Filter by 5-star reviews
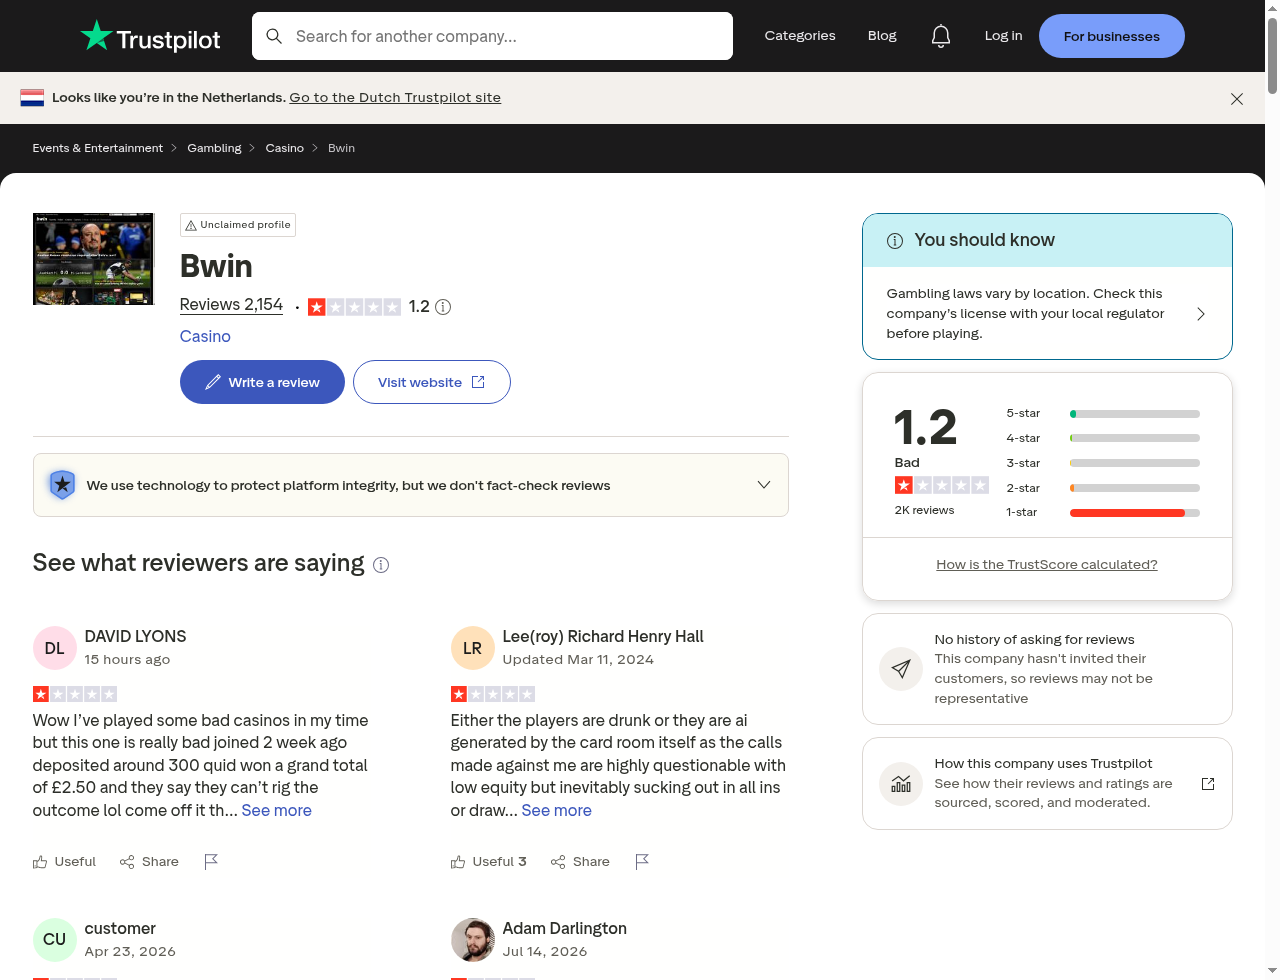Screen dimensions: 1280x980 (1103, 413)
